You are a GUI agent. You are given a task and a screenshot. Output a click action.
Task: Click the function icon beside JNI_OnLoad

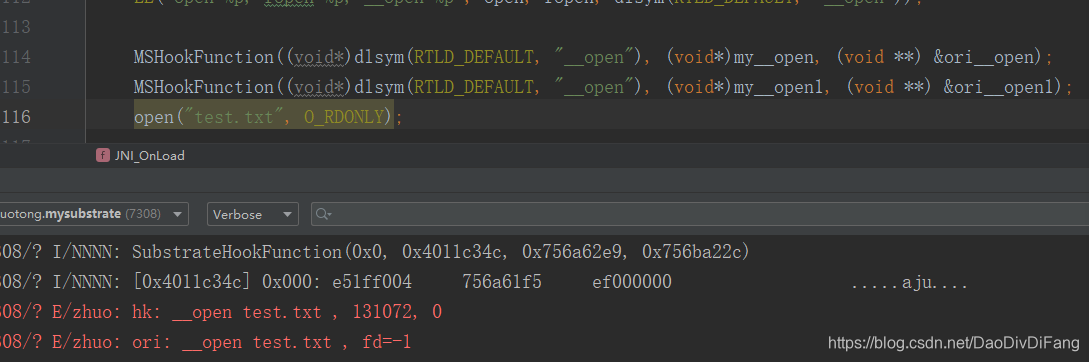point(103,156)
